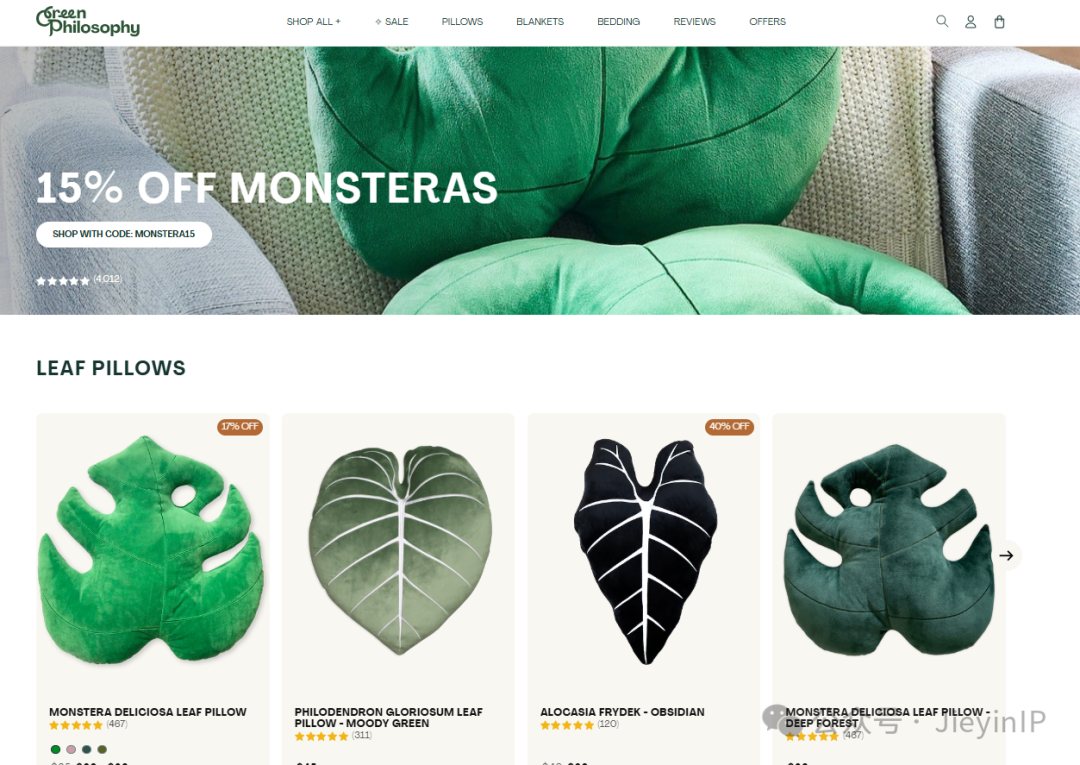Viewport: 1080px width, 765px height.
Task: Select the olive green color swatch
Action: [x=102, y=749]
